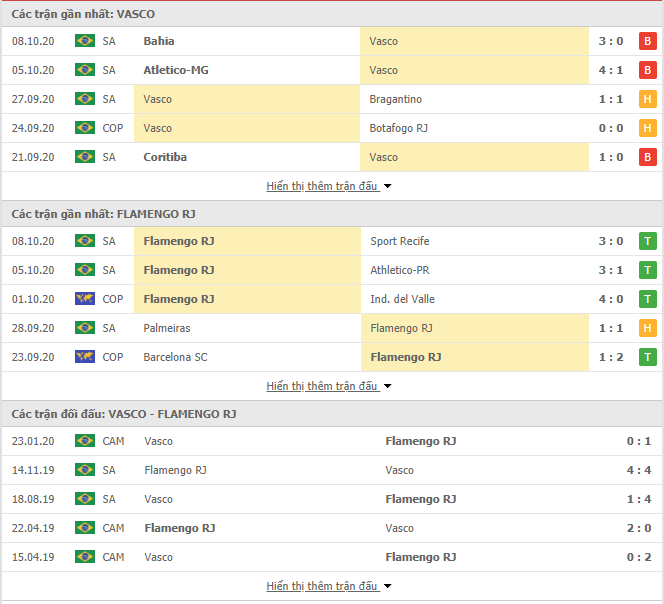
Task: Open the Botafogo RJ team link
Action: pos(398,128)
